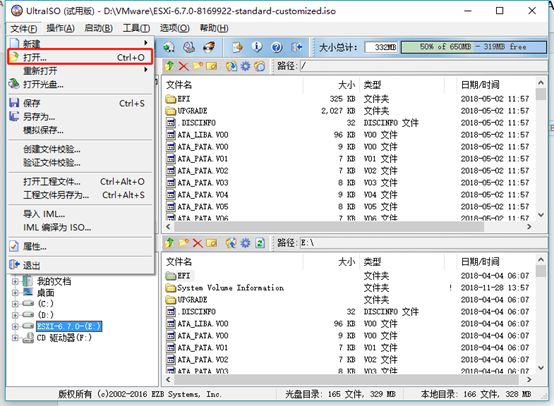Click the up-folder icon in upper pane toolbar

[x=169, y=66]
